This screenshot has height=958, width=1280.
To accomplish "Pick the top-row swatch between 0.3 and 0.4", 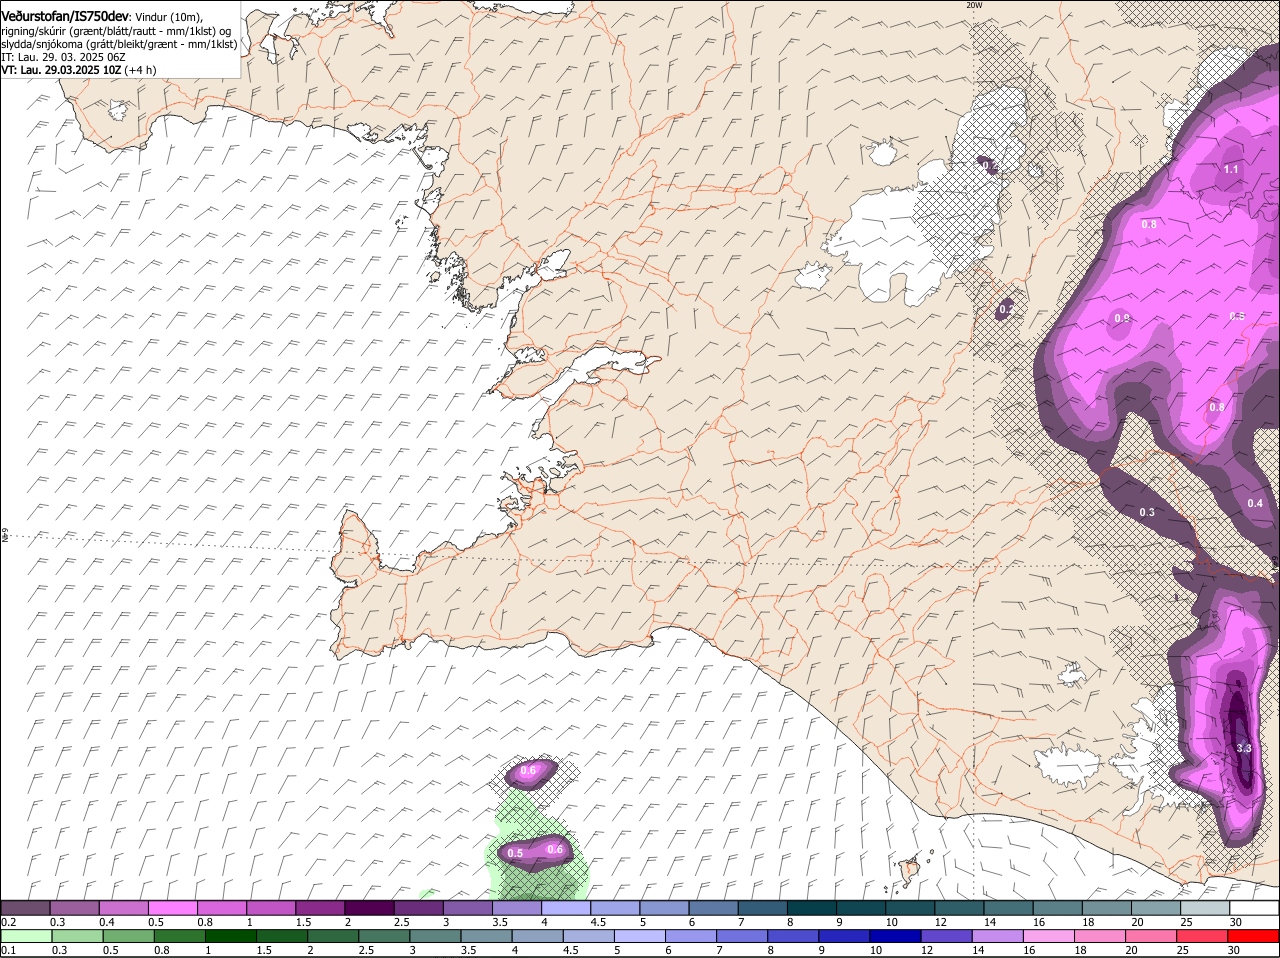I will pos(75,907).
